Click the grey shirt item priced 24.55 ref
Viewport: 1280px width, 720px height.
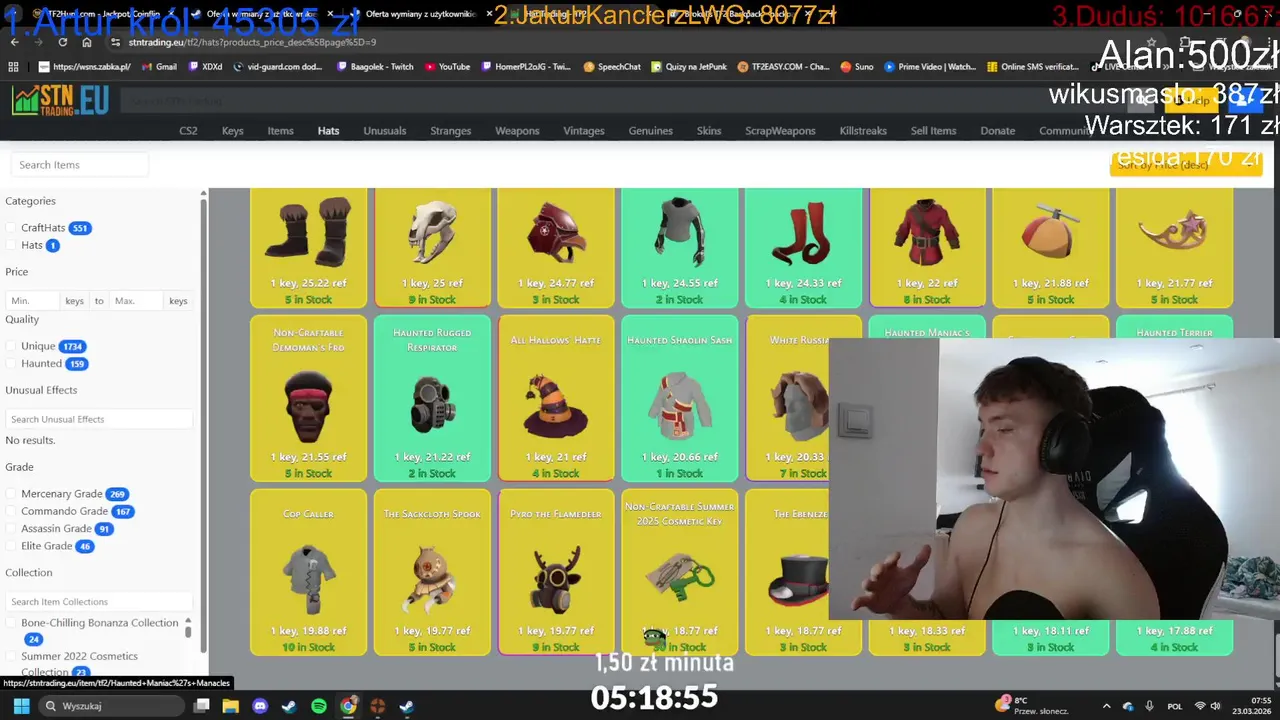coord(680,247)
